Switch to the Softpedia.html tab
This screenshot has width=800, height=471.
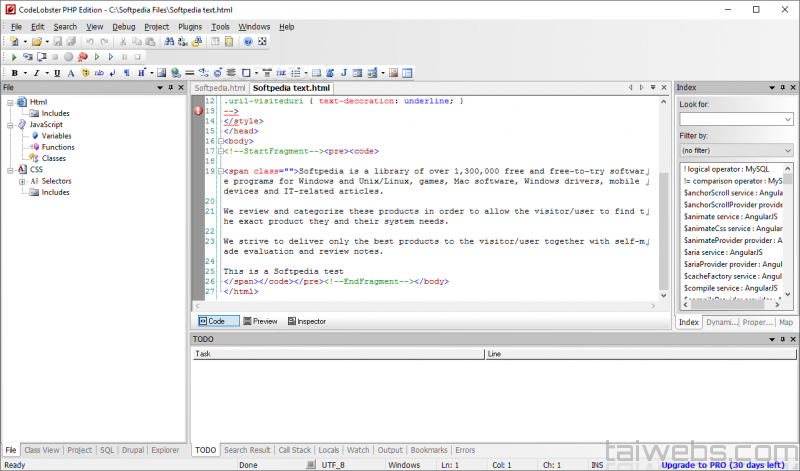tap(219, 88)
